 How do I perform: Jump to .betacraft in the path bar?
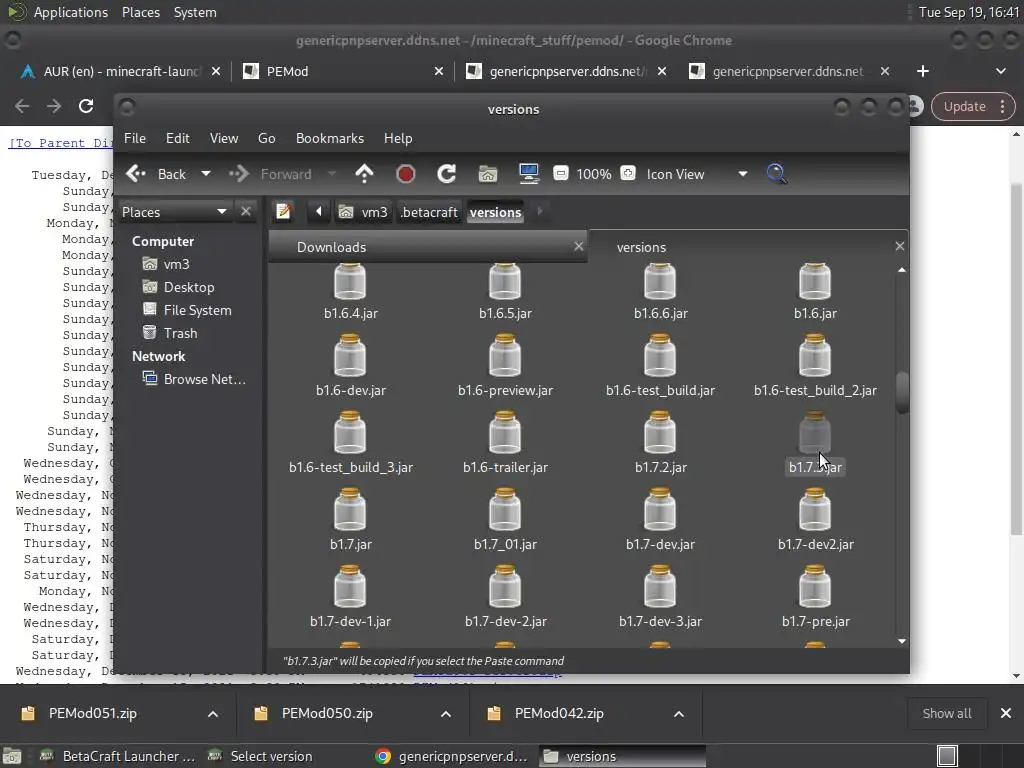click(x=428, y=212)
